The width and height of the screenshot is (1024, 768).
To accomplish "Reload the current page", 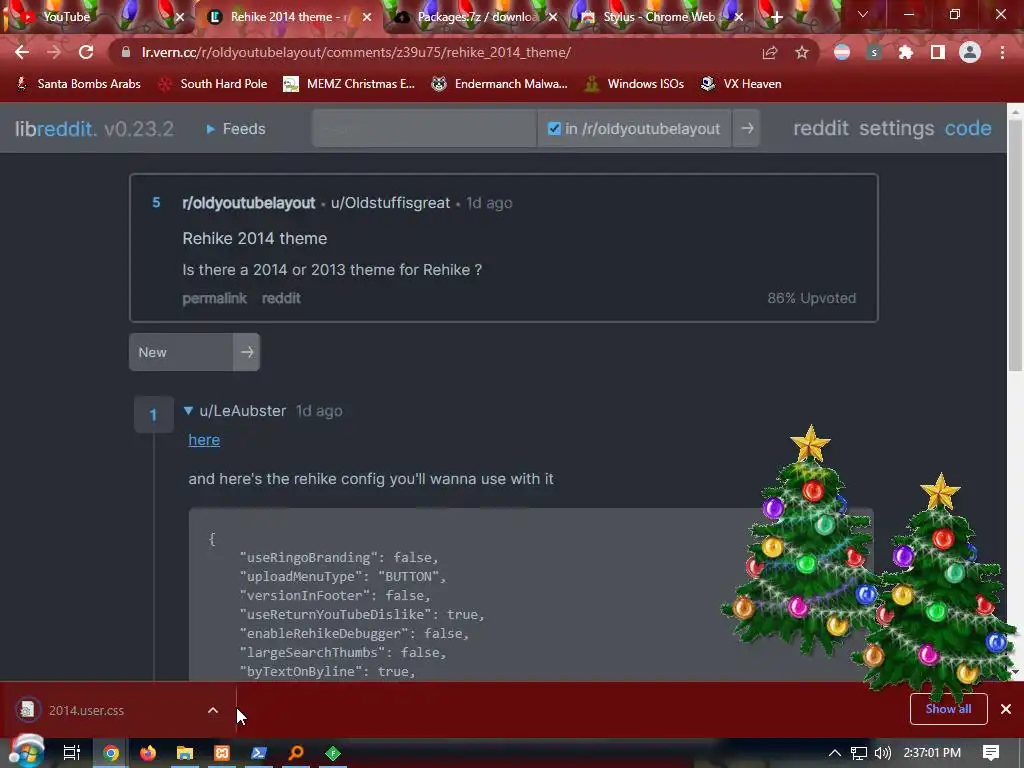I will click(86, 52).
